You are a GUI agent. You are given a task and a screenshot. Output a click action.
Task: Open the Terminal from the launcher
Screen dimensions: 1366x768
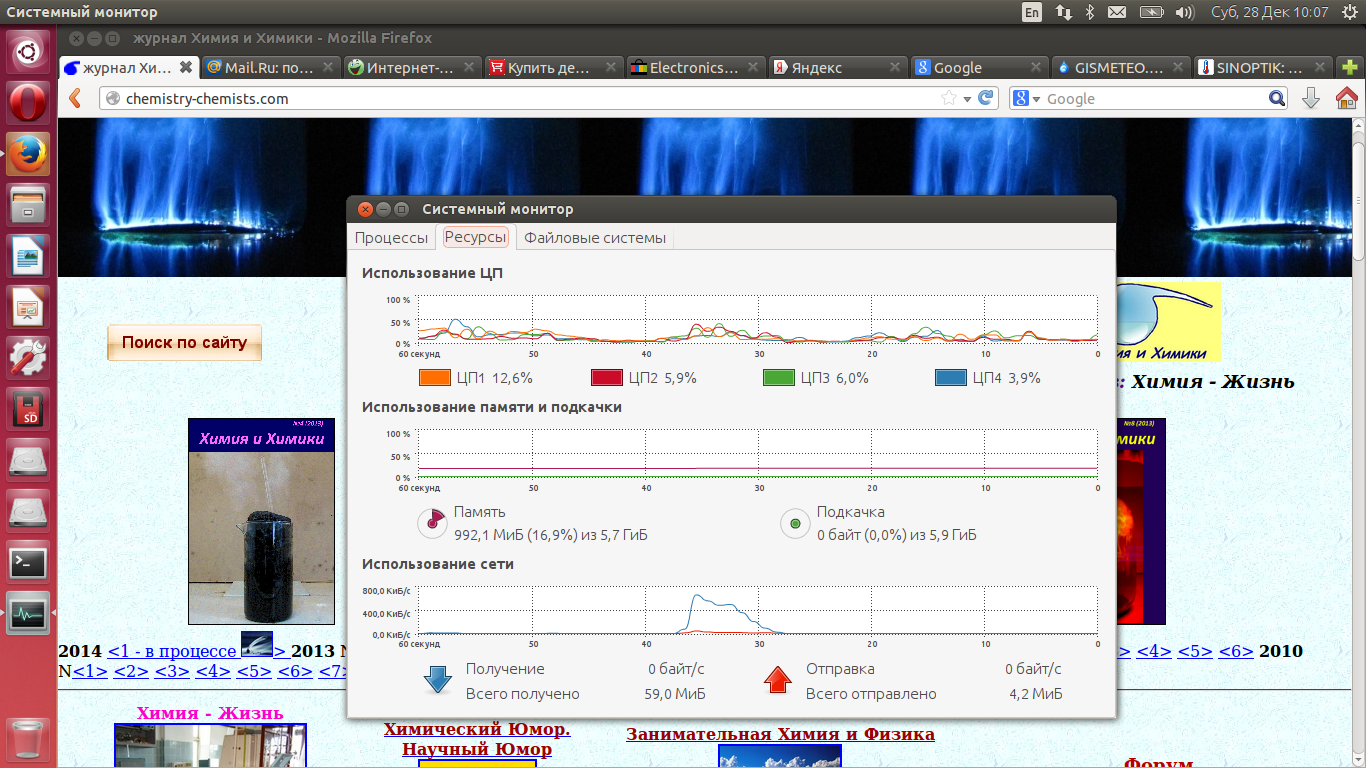point(29,562)
